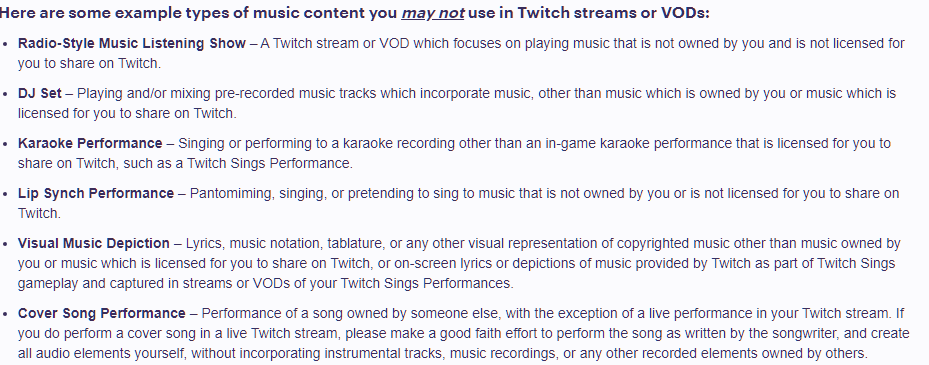
Task: Click the "Radio-Style Music Listening Show" bold label
Action: pyautogui.click(x=132, y=43)
